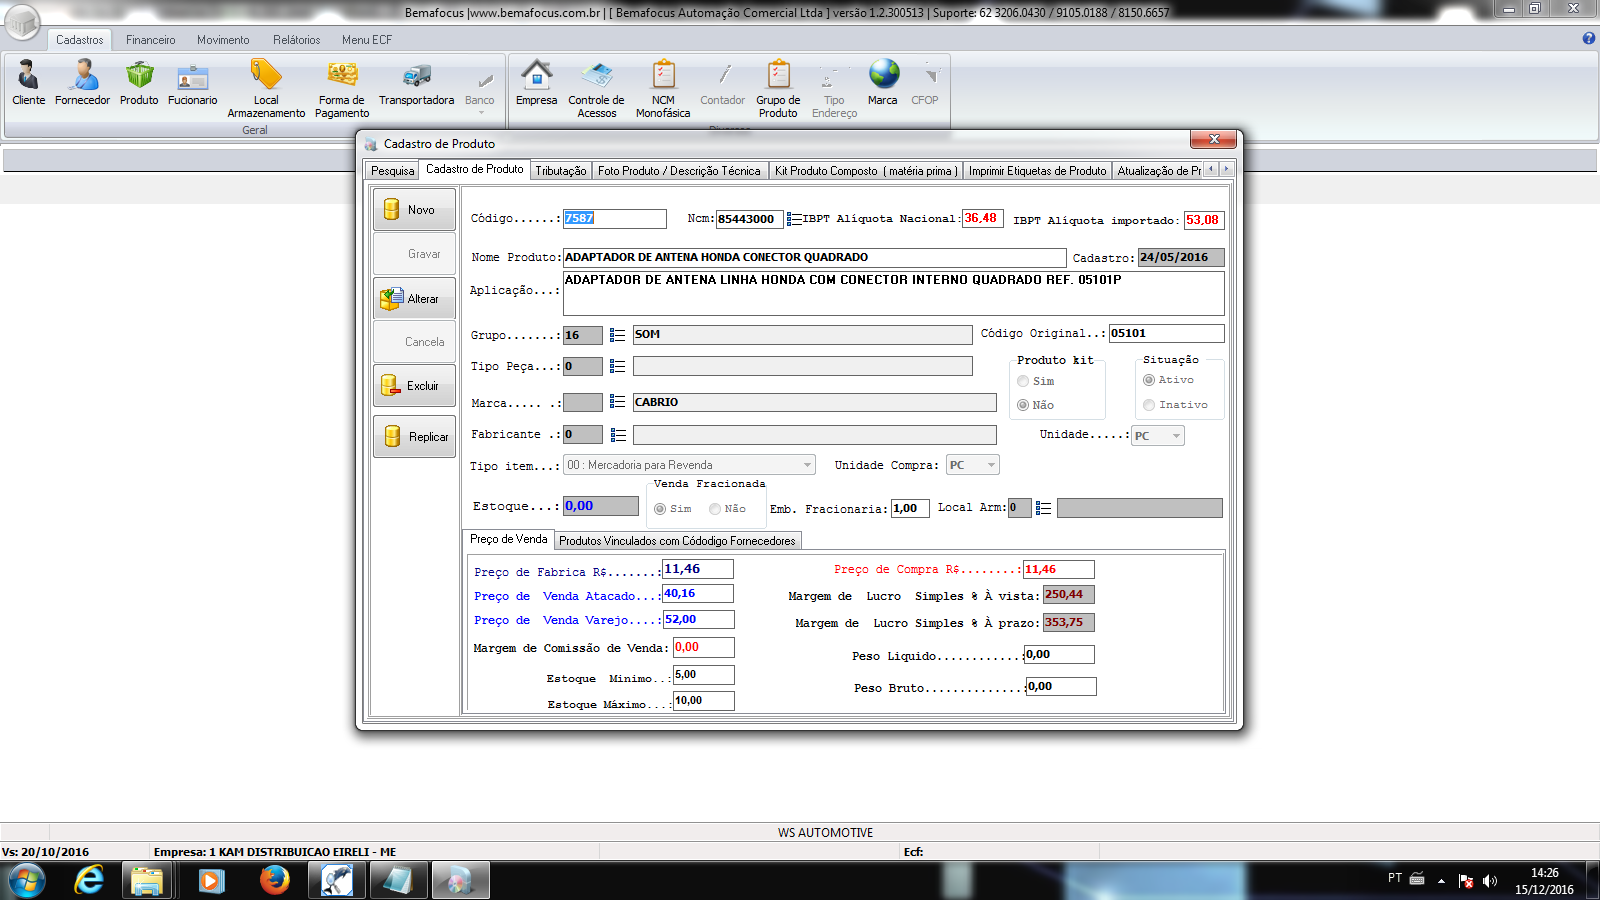Click the Código field 7587
The image size is (1600, 900).
point(614,218)
